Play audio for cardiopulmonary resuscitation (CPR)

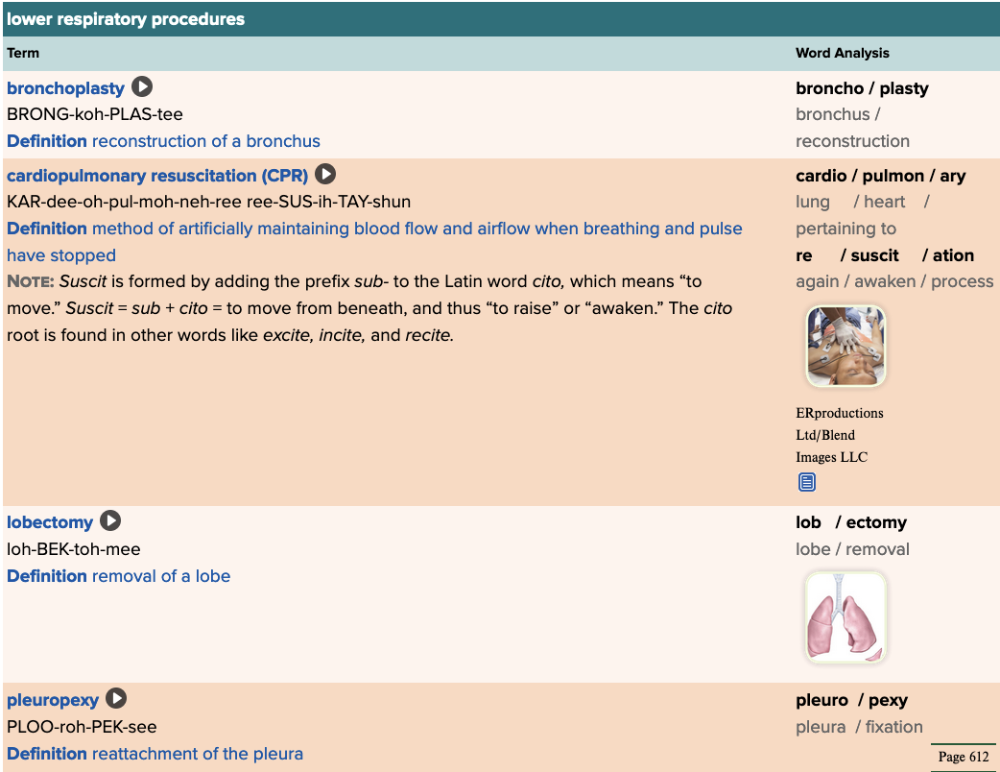(325, 175)
